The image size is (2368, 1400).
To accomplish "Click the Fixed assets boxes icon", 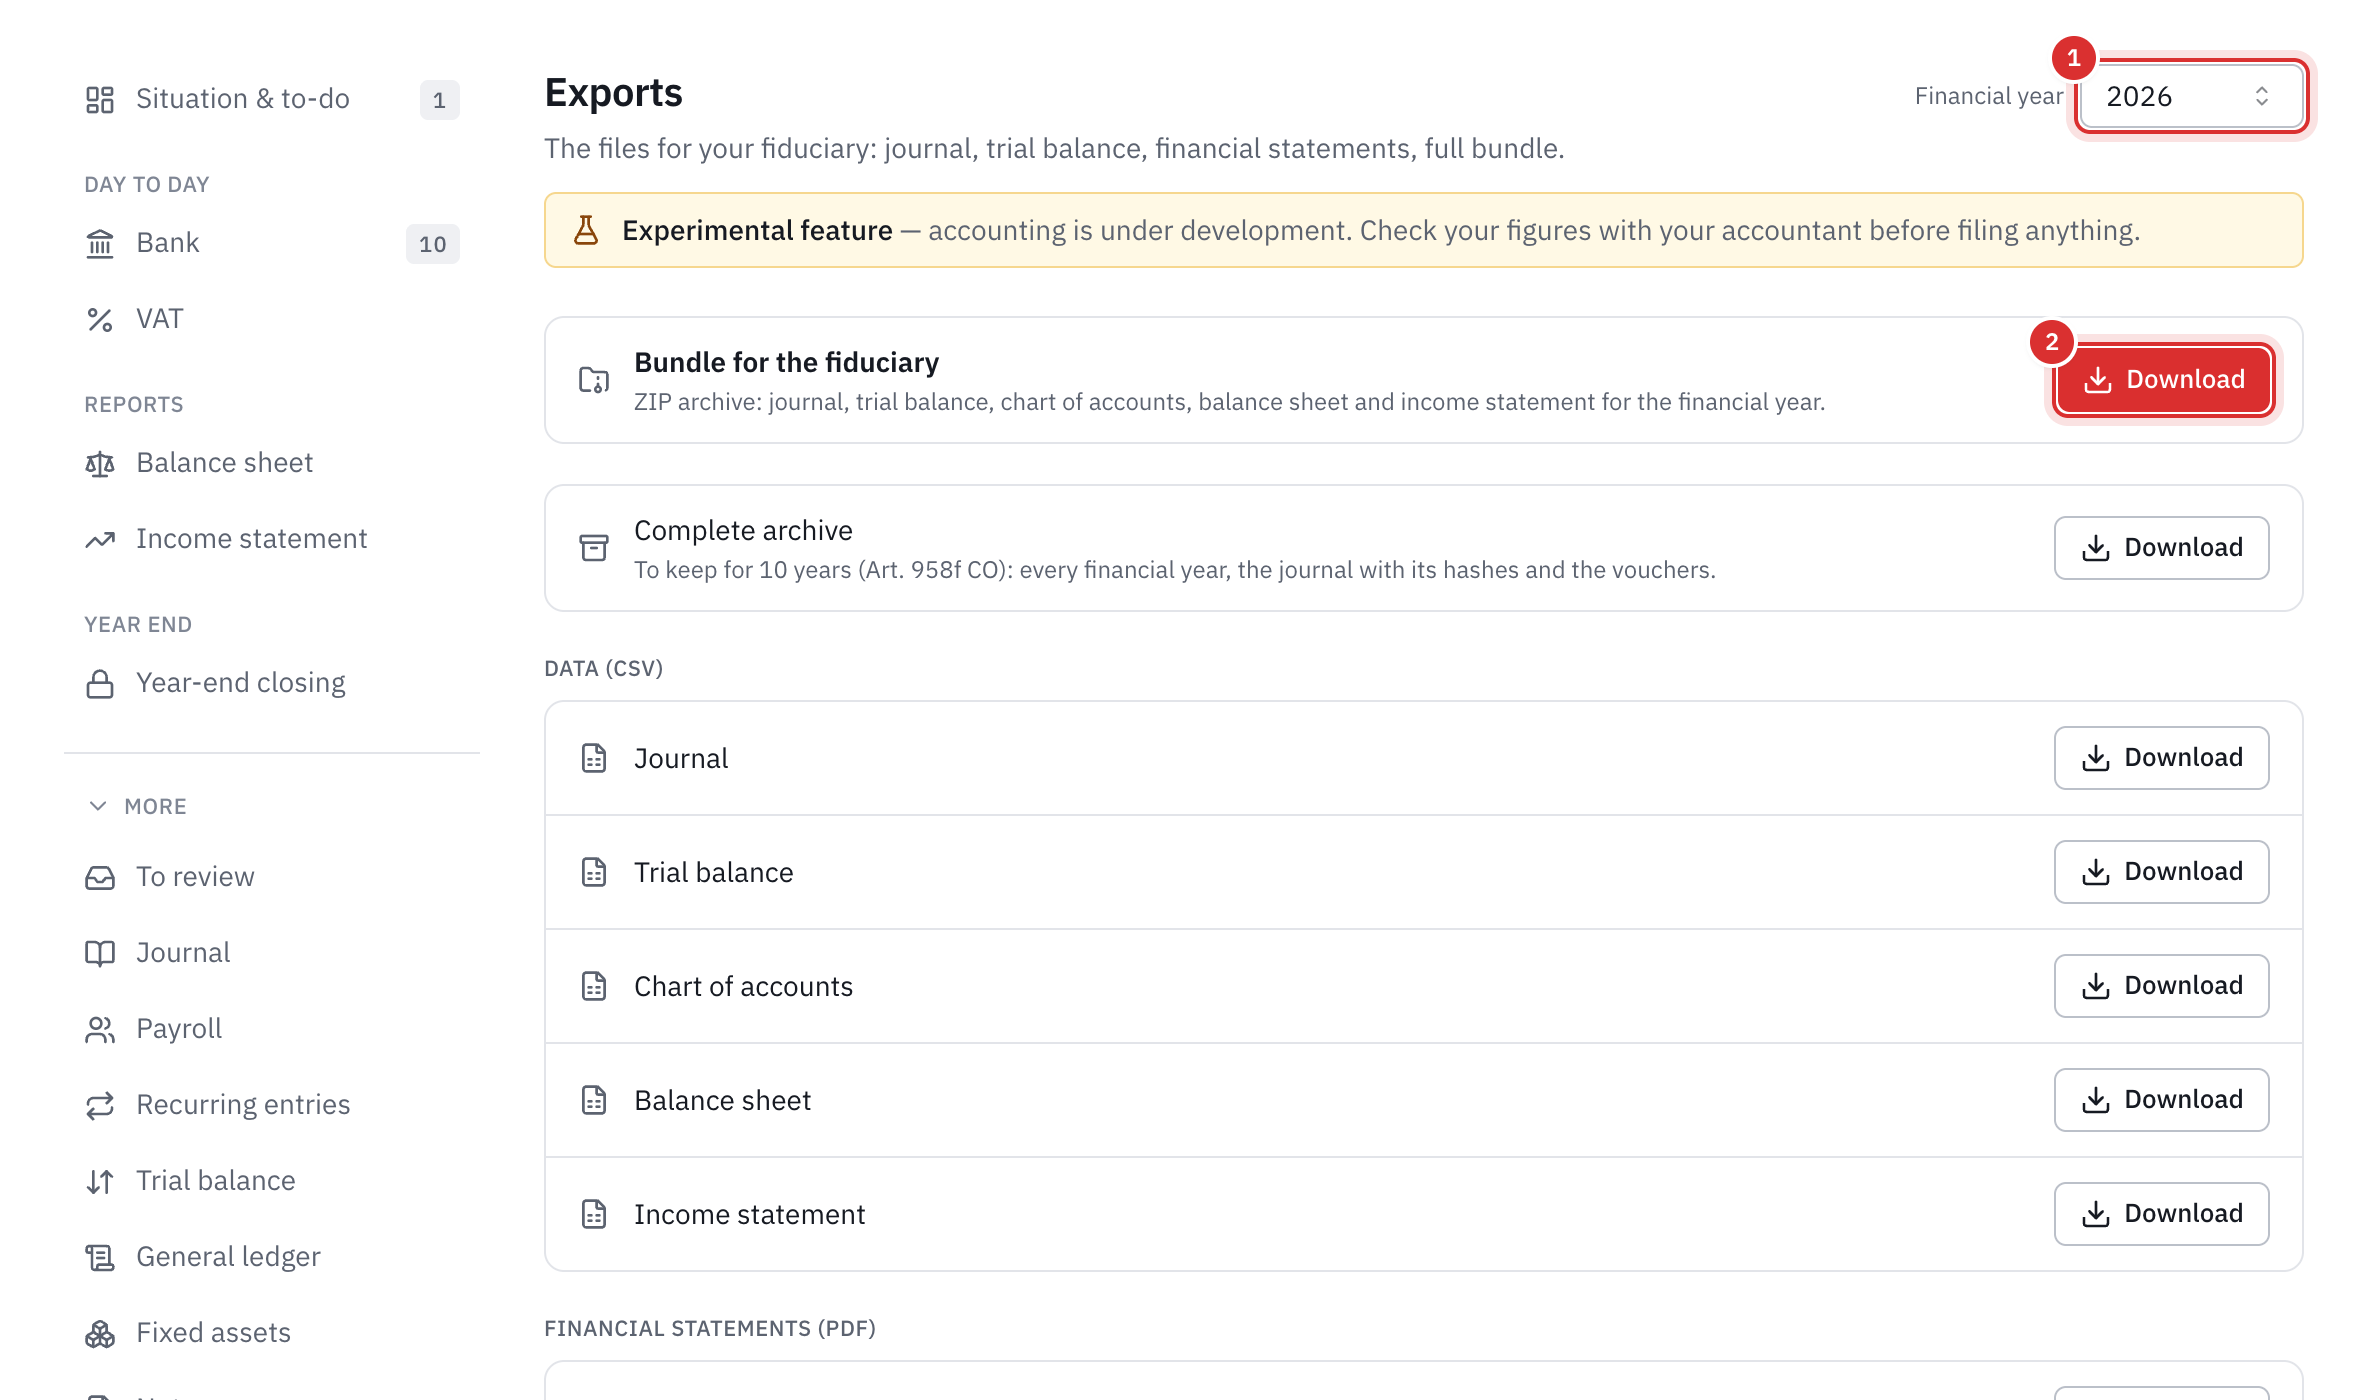I will click(100, 1333).
